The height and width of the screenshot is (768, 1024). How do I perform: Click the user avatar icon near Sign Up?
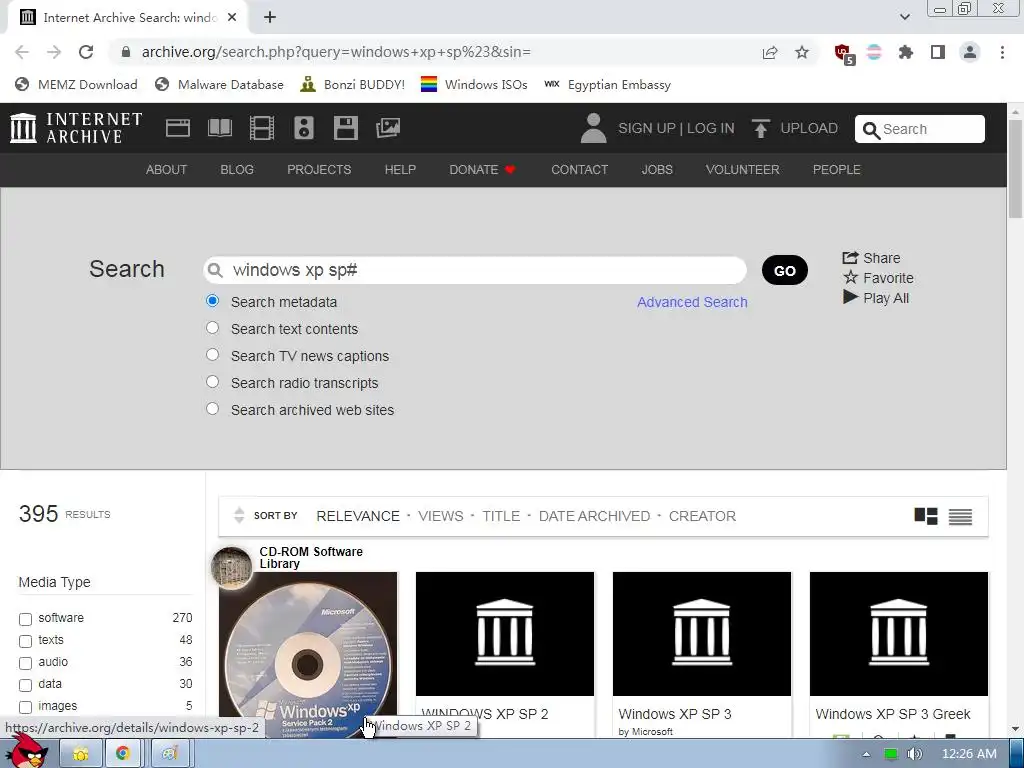point(594,128)
